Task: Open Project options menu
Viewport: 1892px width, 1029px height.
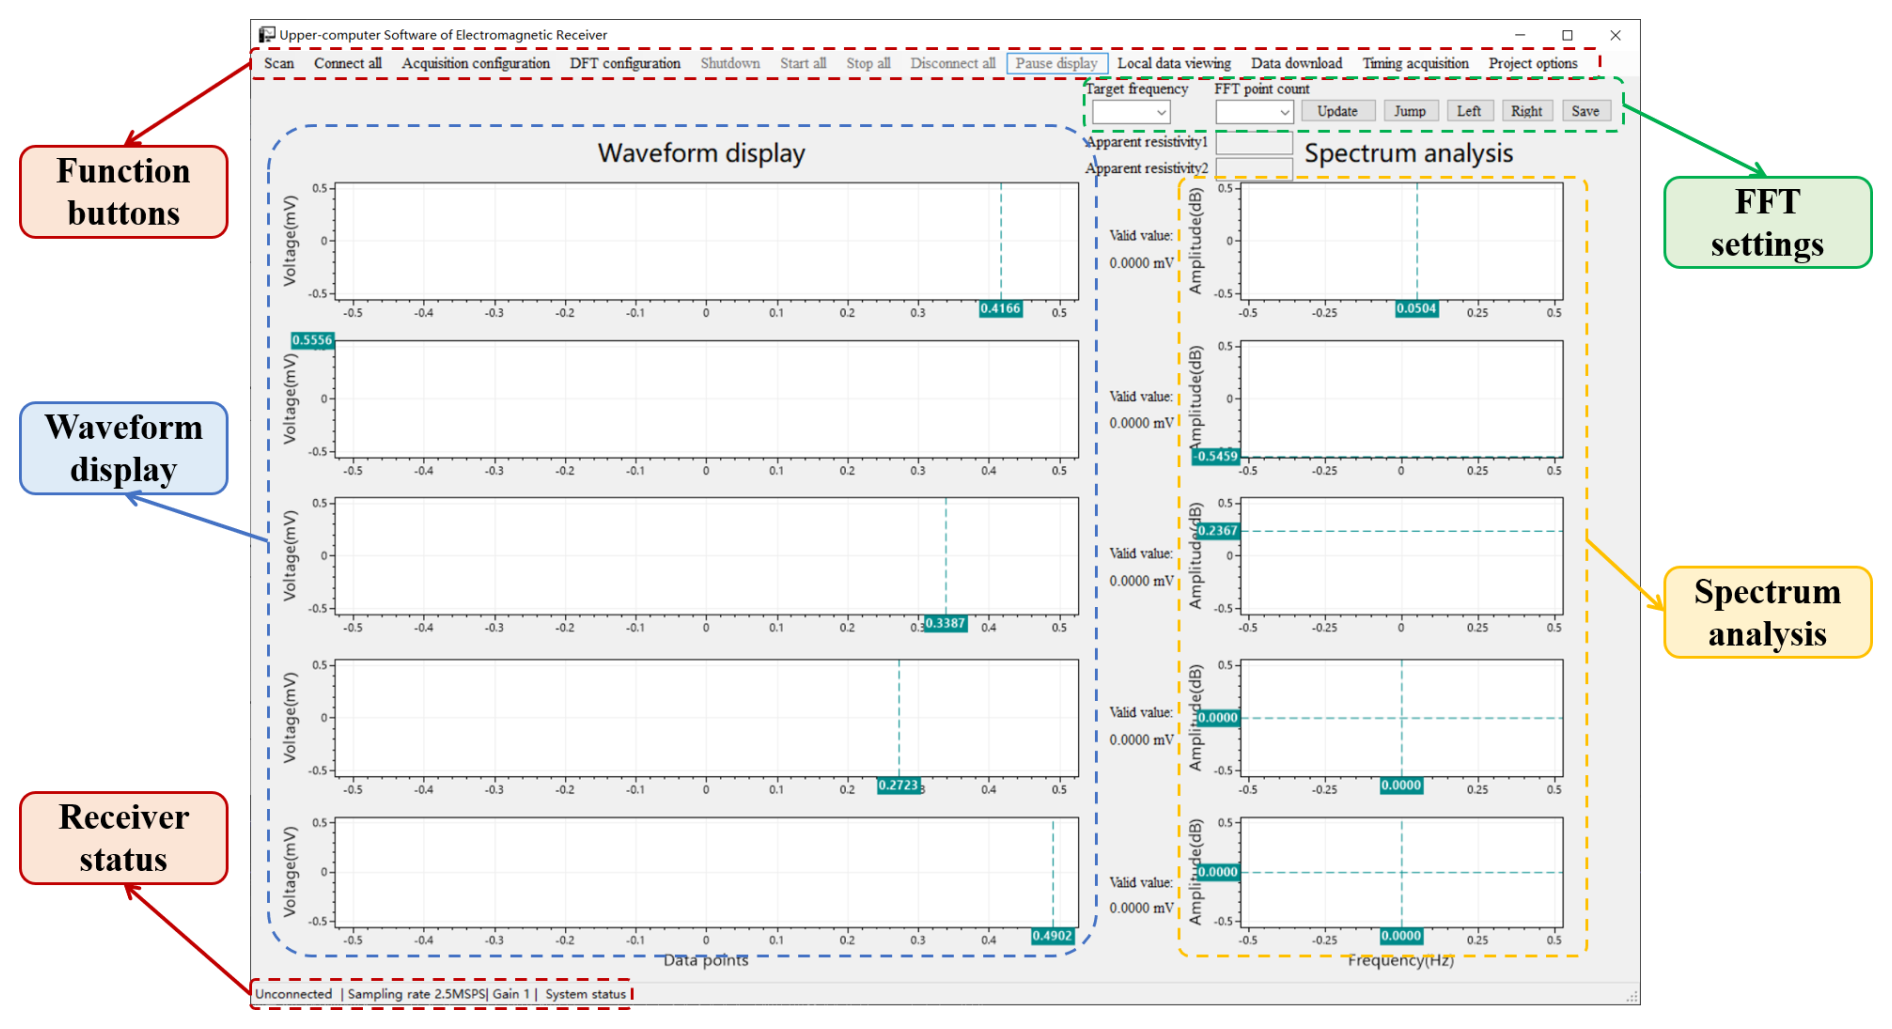Action: [x=1532, y=63]
